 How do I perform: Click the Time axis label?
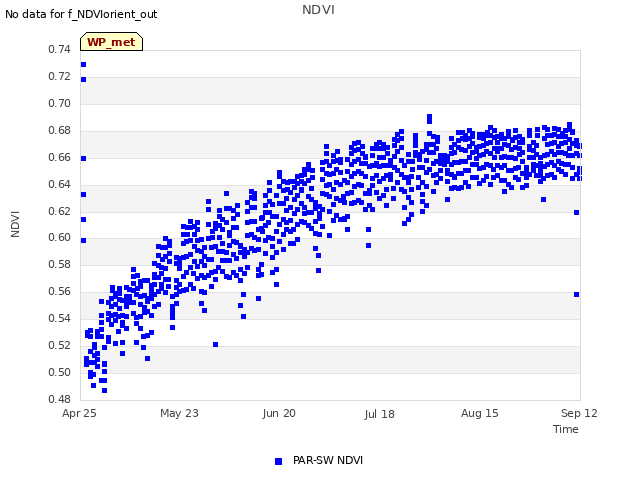[x=565, y=429]
